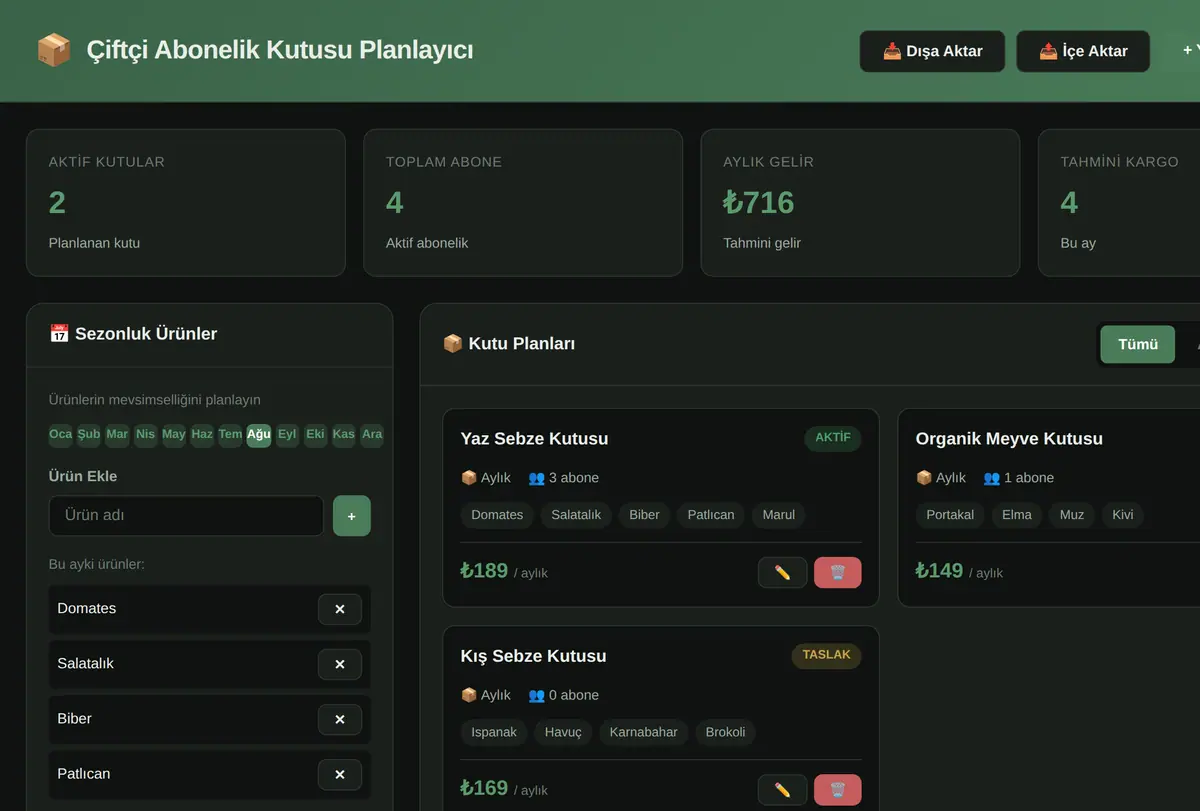Click the Salatalık tag in Yaz Sebze Kutusu
Screen dimensions: 1200x811
(x=576, y=515)
